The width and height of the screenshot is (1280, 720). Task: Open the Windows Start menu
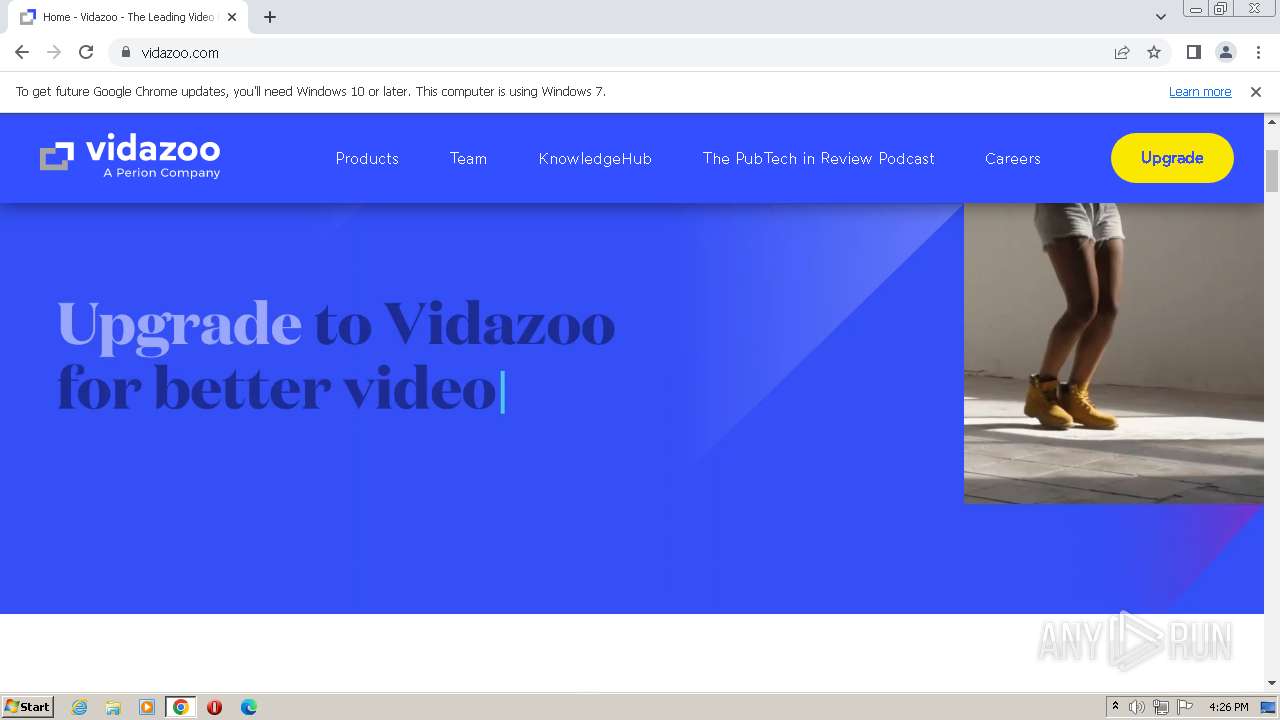click(28, 706)
